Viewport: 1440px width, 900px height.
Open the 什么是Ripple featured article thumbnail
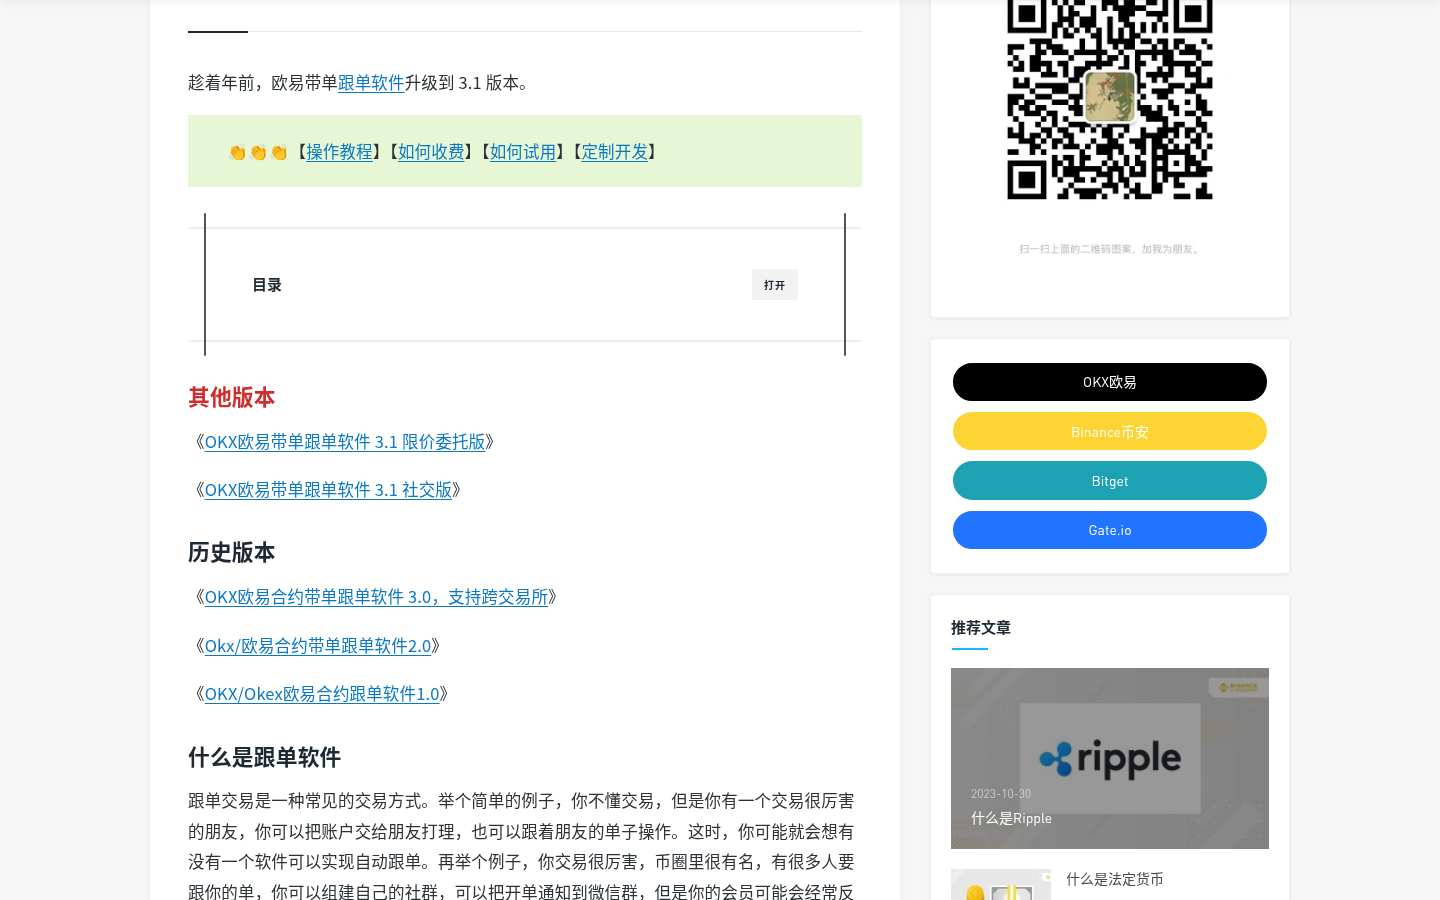coord(1110,758)
